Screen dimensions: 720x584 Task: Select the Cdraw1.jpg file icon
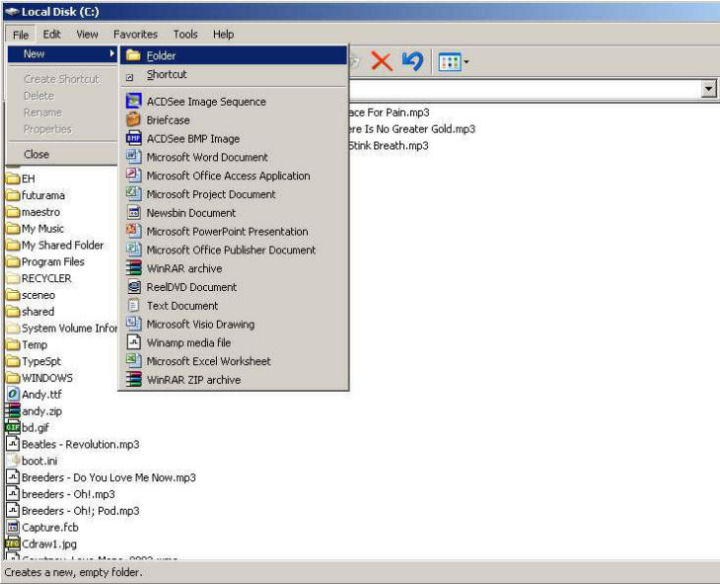[13, 544]
